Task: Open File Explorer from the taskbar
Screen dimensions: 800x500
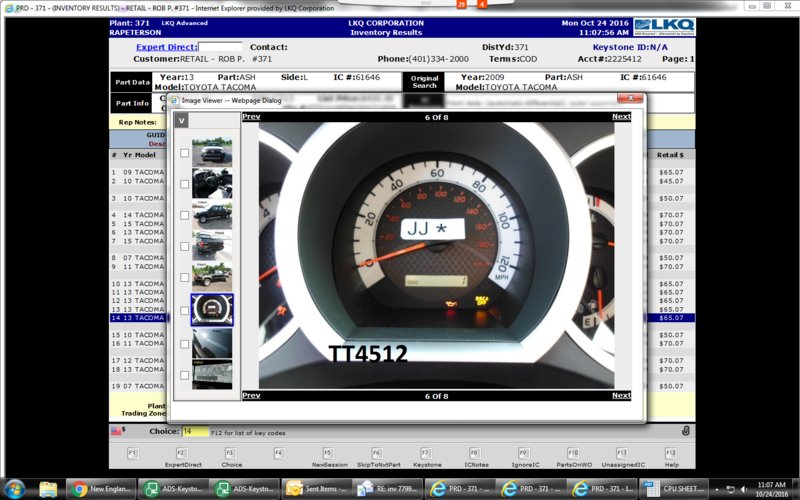Action: (48, 489)
